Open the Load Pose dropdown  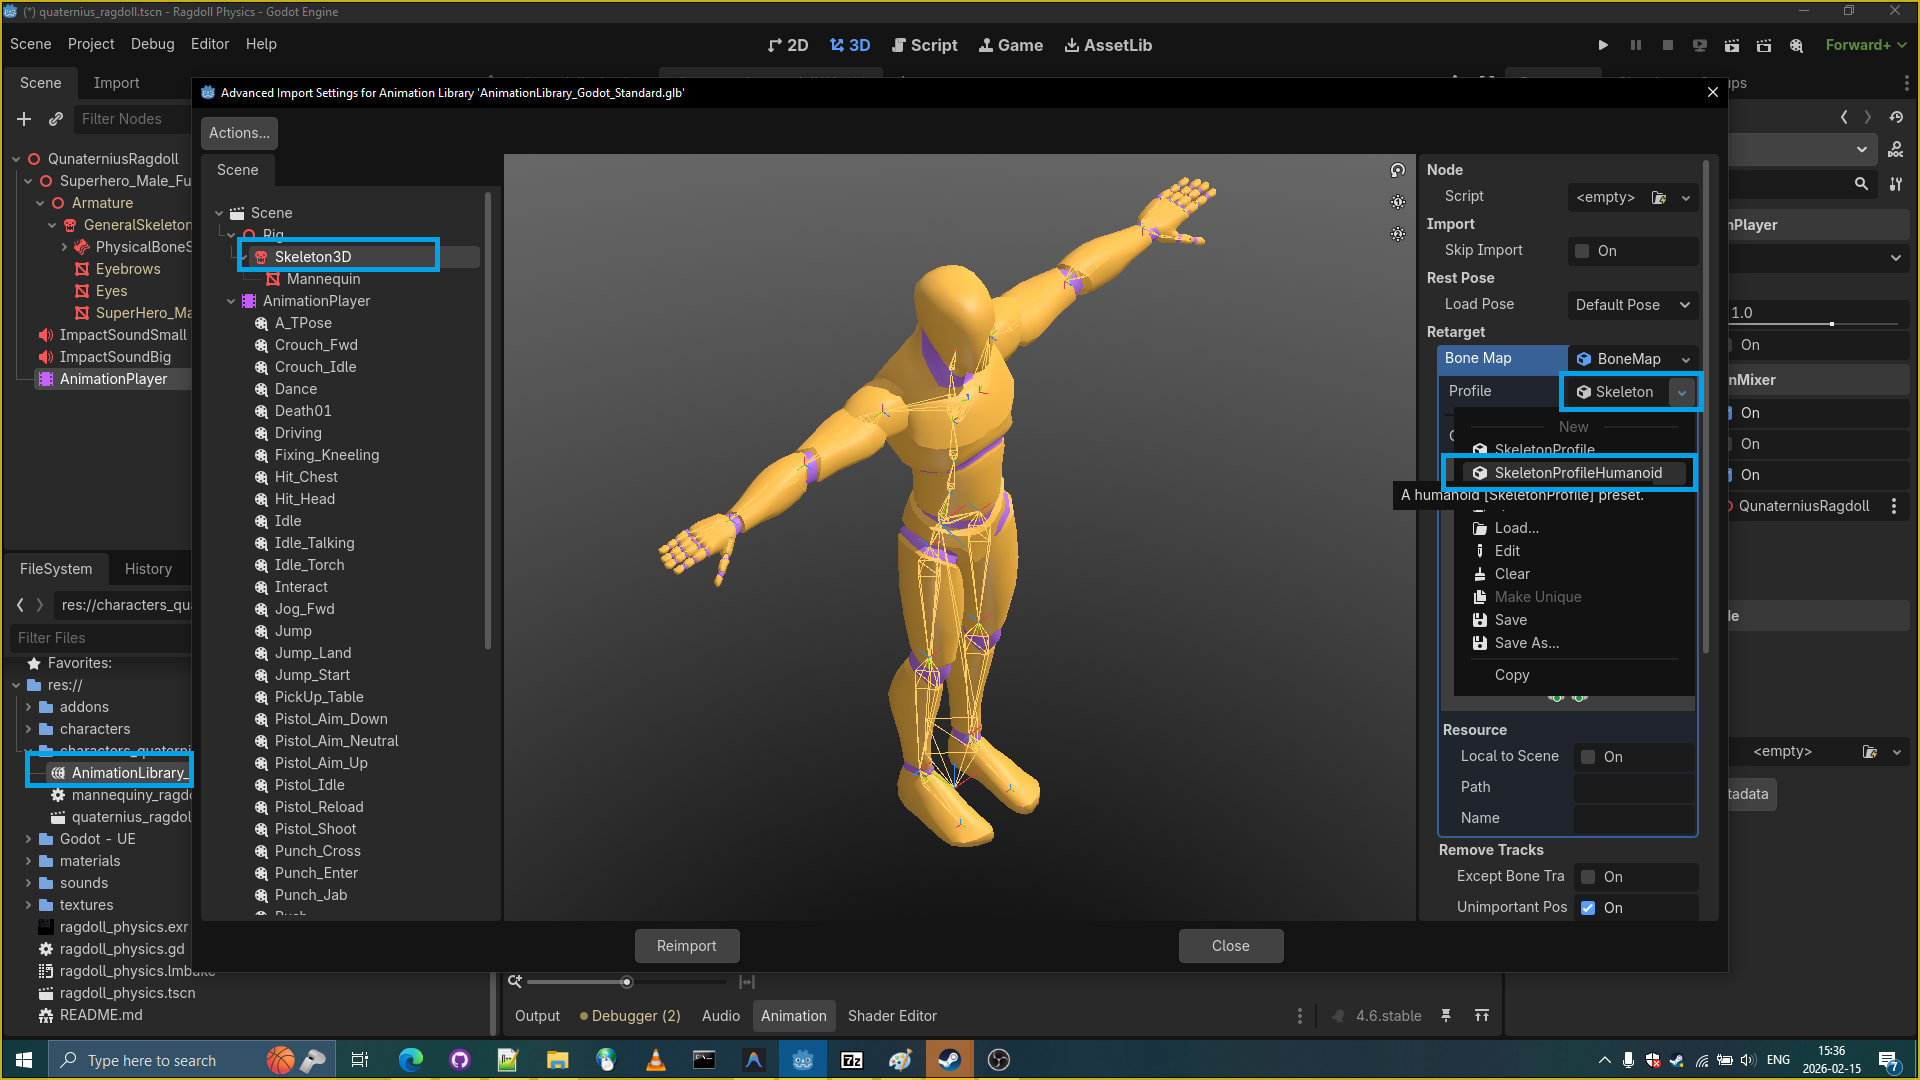1632,305
